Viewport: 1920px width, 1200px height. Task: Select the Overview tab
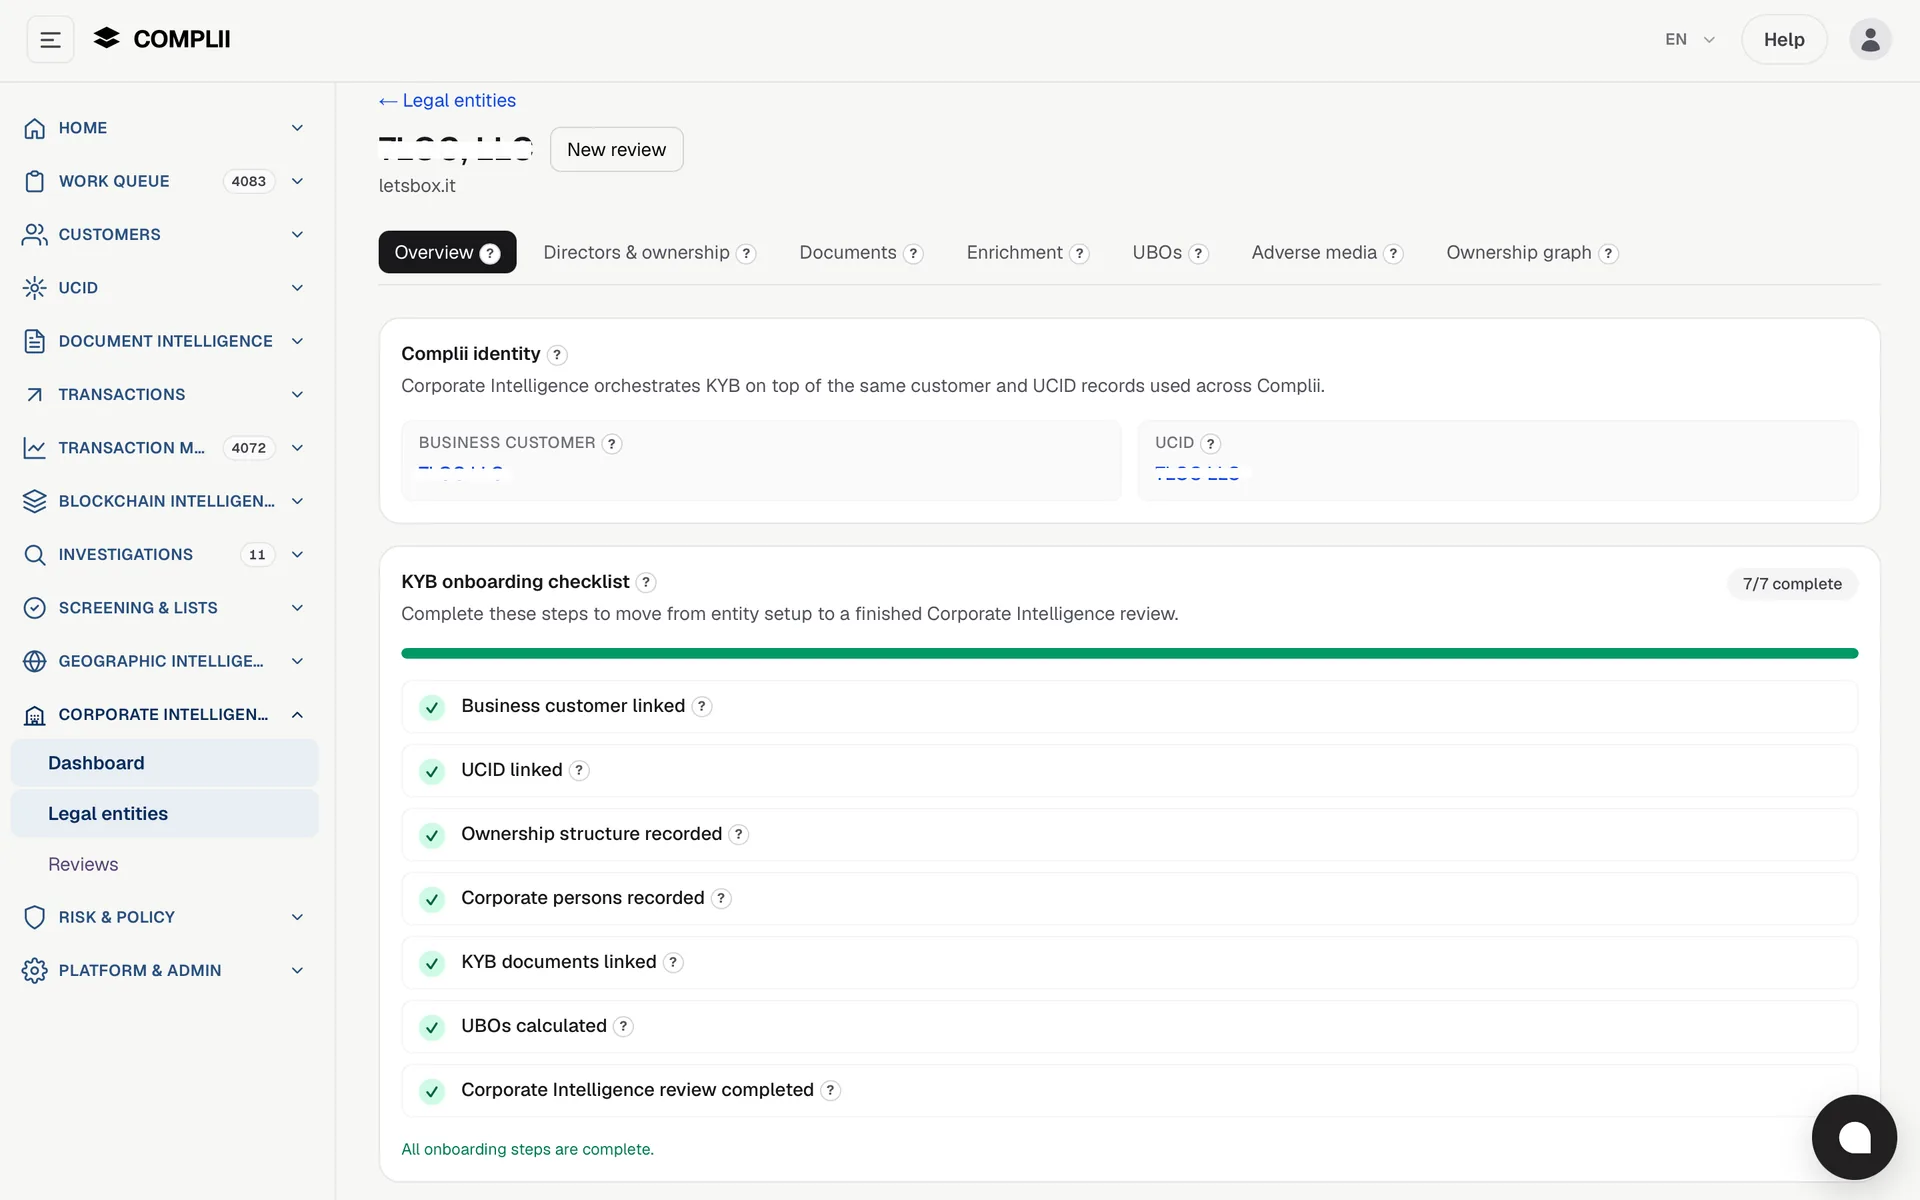point(447,252)
